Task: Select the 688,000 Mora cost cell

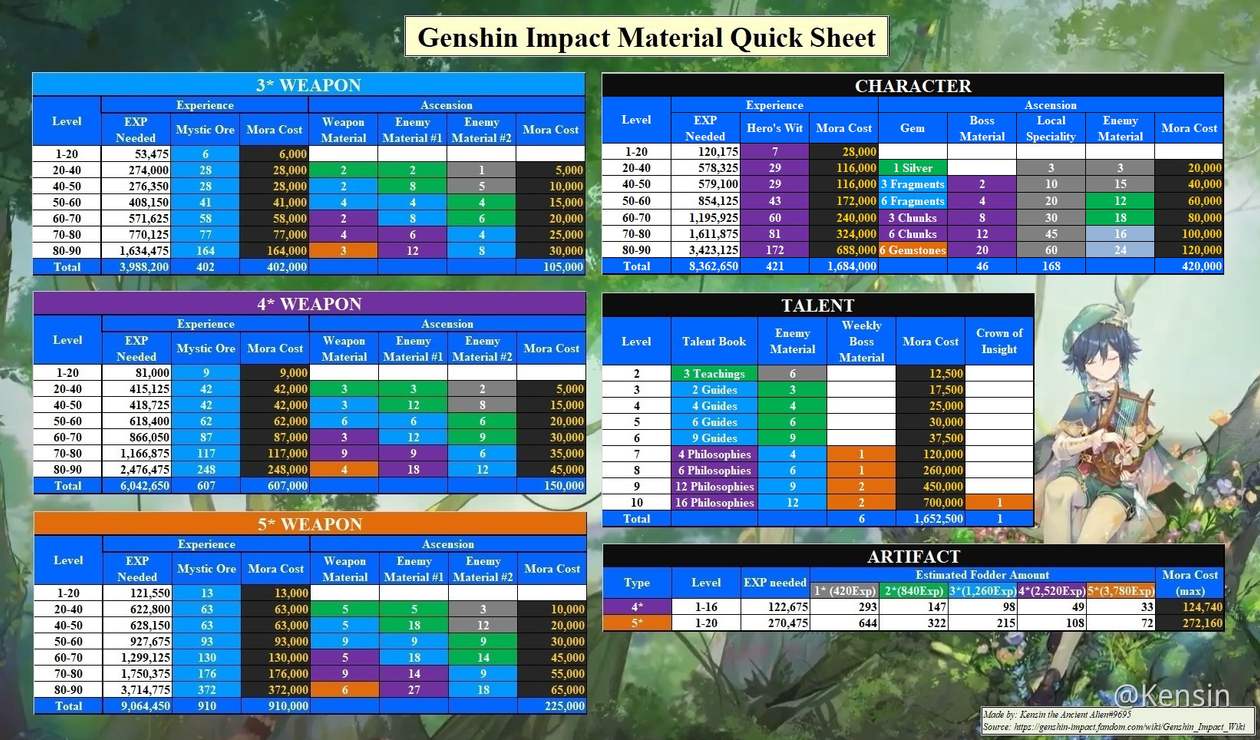Action: (844, 250)
